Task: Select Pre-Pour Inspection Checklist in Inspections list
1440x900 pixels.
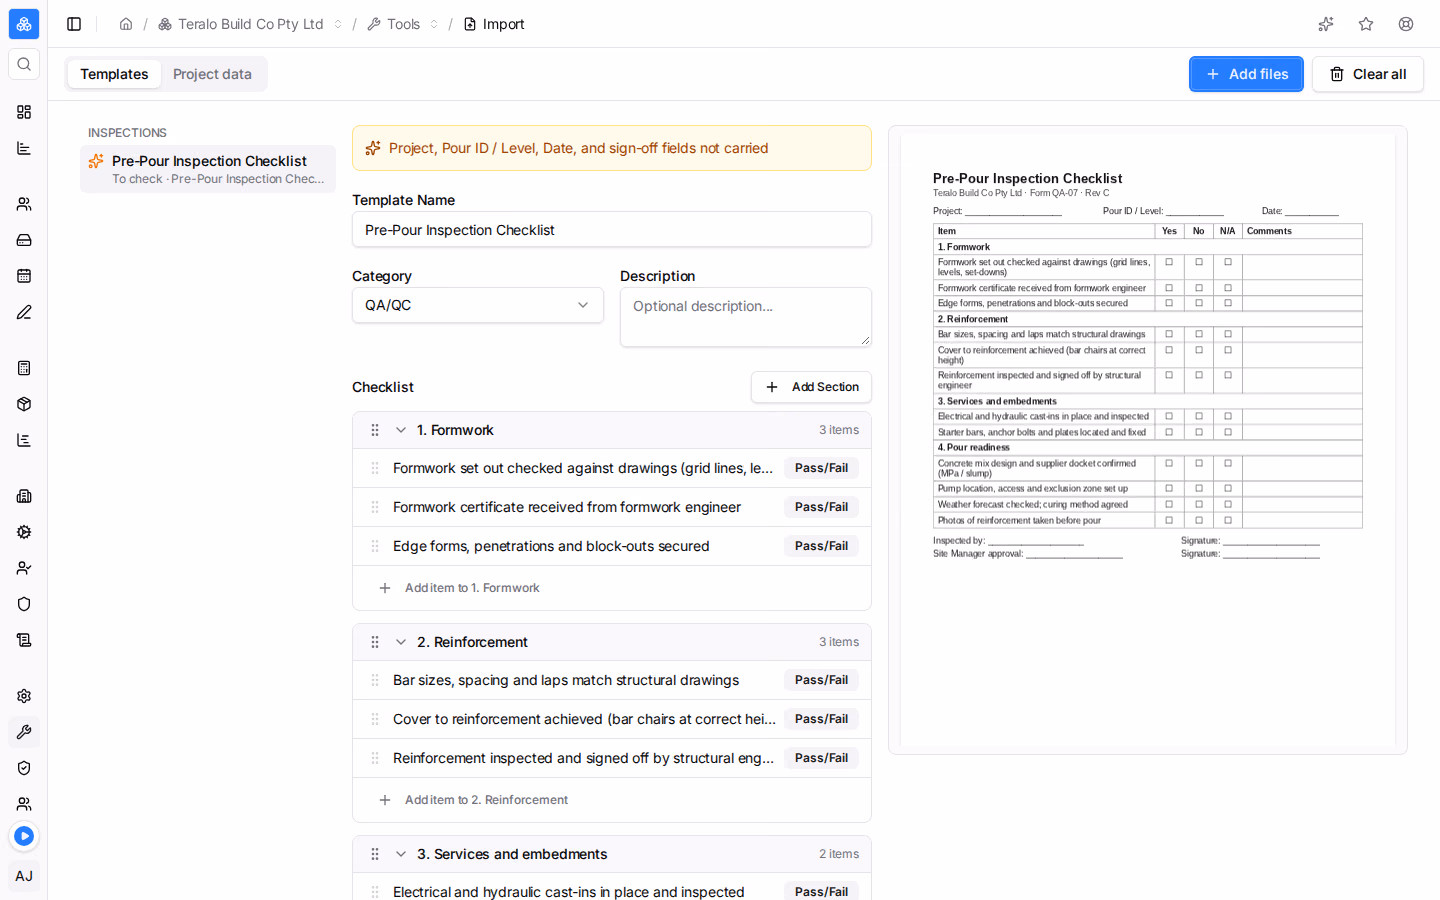Action: click(x=208, y=169)
